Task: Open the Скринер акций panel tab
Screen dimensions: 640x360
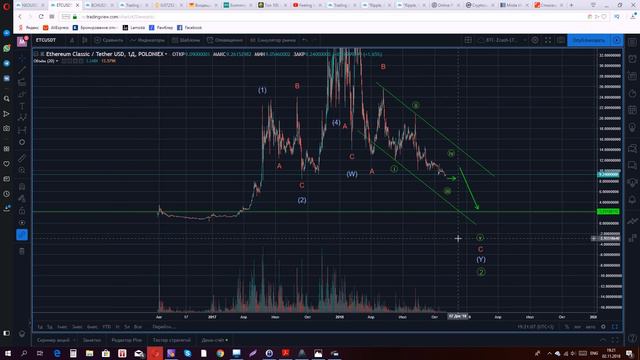Action: [53, 340]
